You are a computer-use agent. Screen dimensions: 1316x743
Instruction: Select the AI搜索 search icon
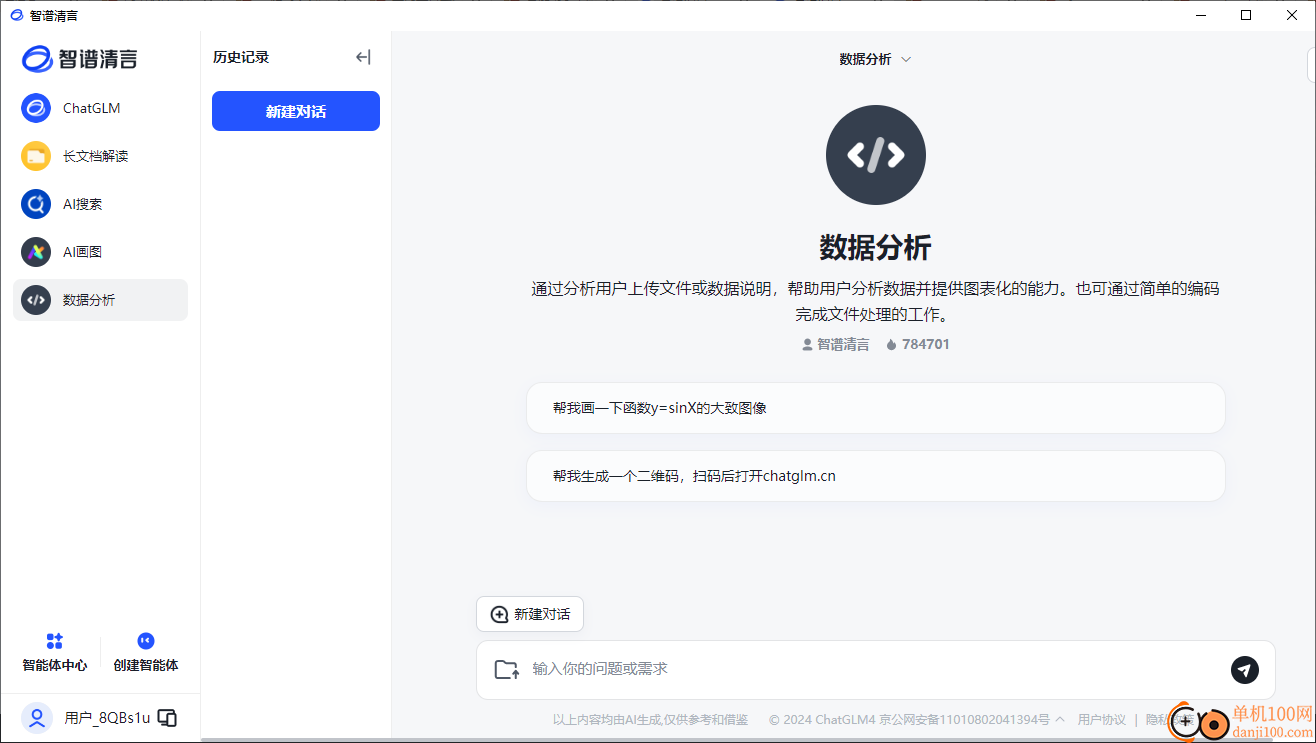[x=36, y=204]
